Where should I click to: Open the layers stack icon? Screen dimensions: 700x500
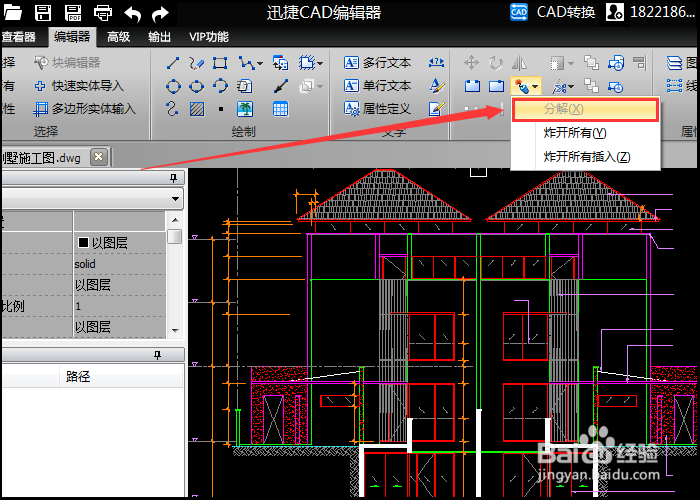[x=675, y=63]
